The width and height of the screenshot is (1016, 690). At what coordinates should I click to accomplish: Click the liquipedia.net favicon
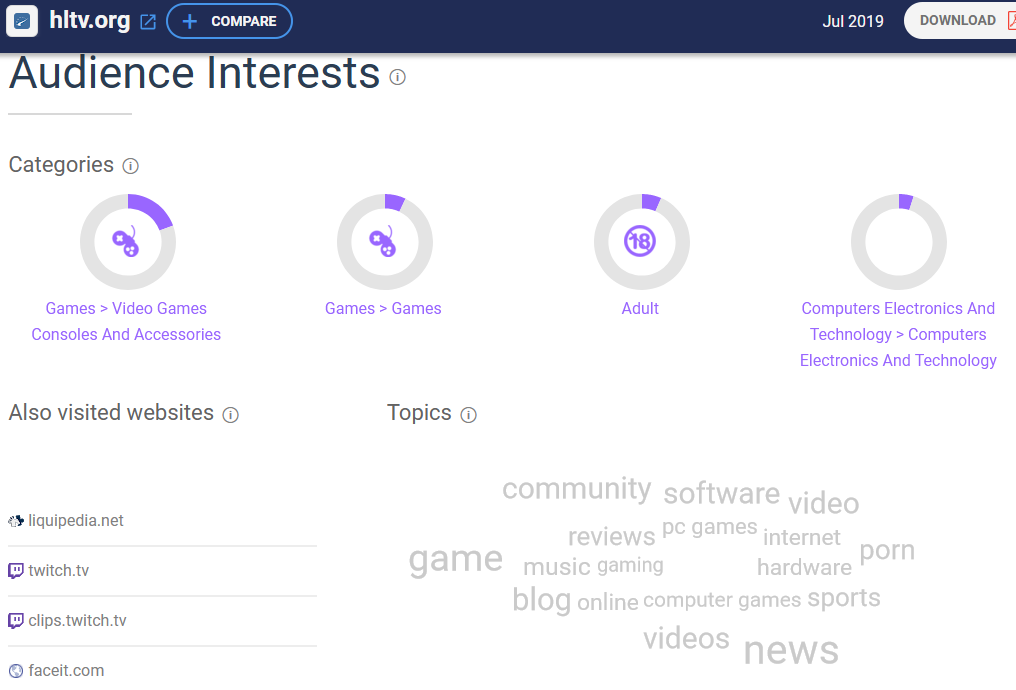[x=16, y=521]
